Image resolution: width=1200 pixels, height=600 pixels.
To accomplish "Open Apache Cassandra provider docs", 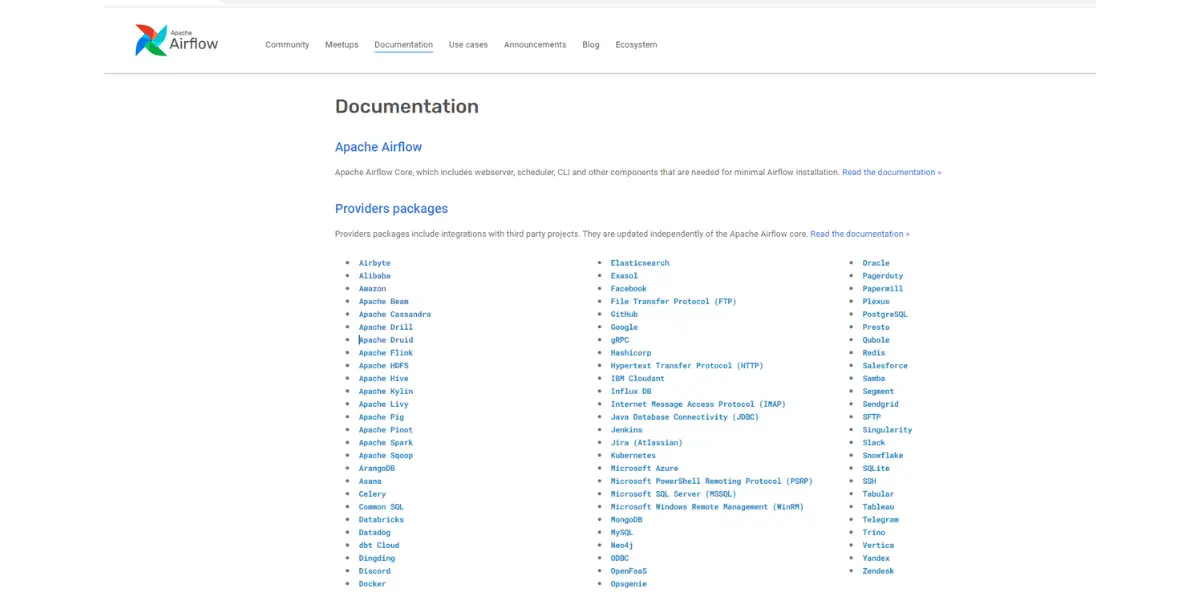I will (x=395, y=314).
